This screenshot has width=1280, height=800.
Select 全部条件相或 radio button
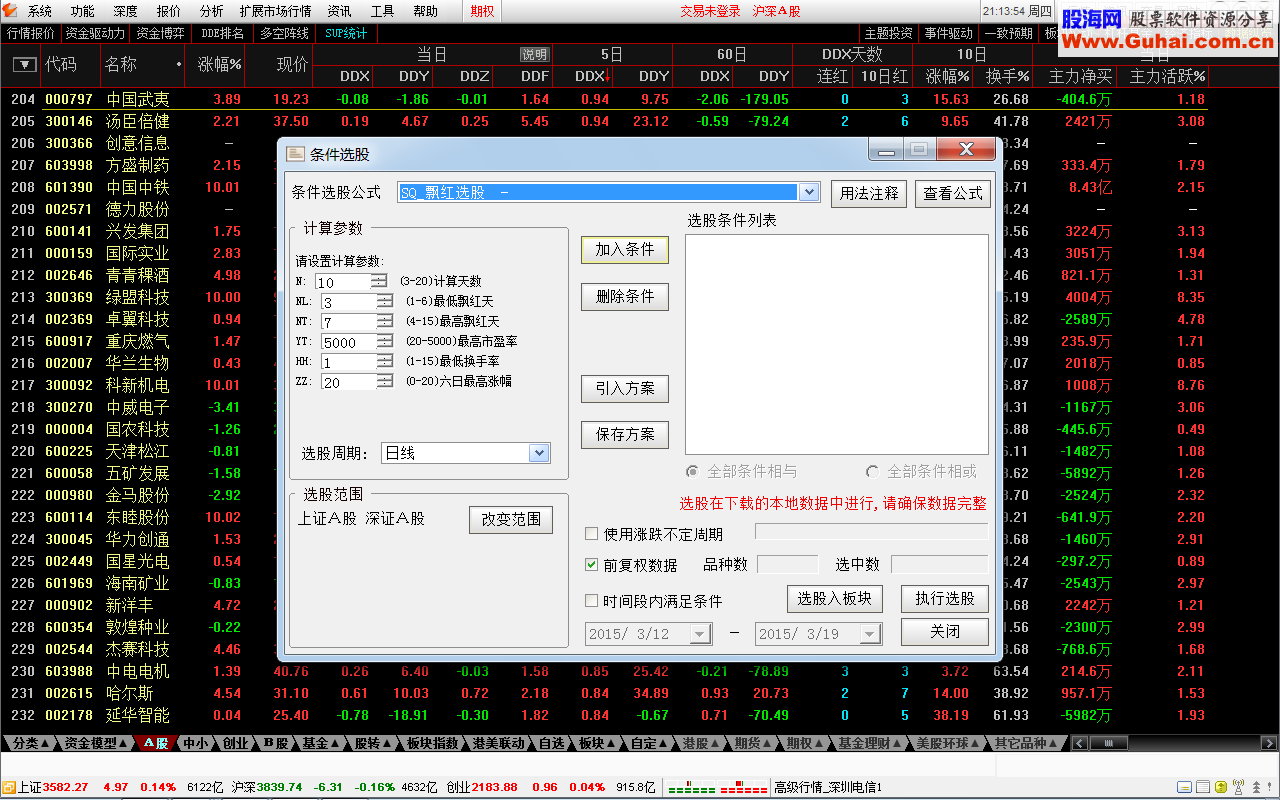(872, 471)
